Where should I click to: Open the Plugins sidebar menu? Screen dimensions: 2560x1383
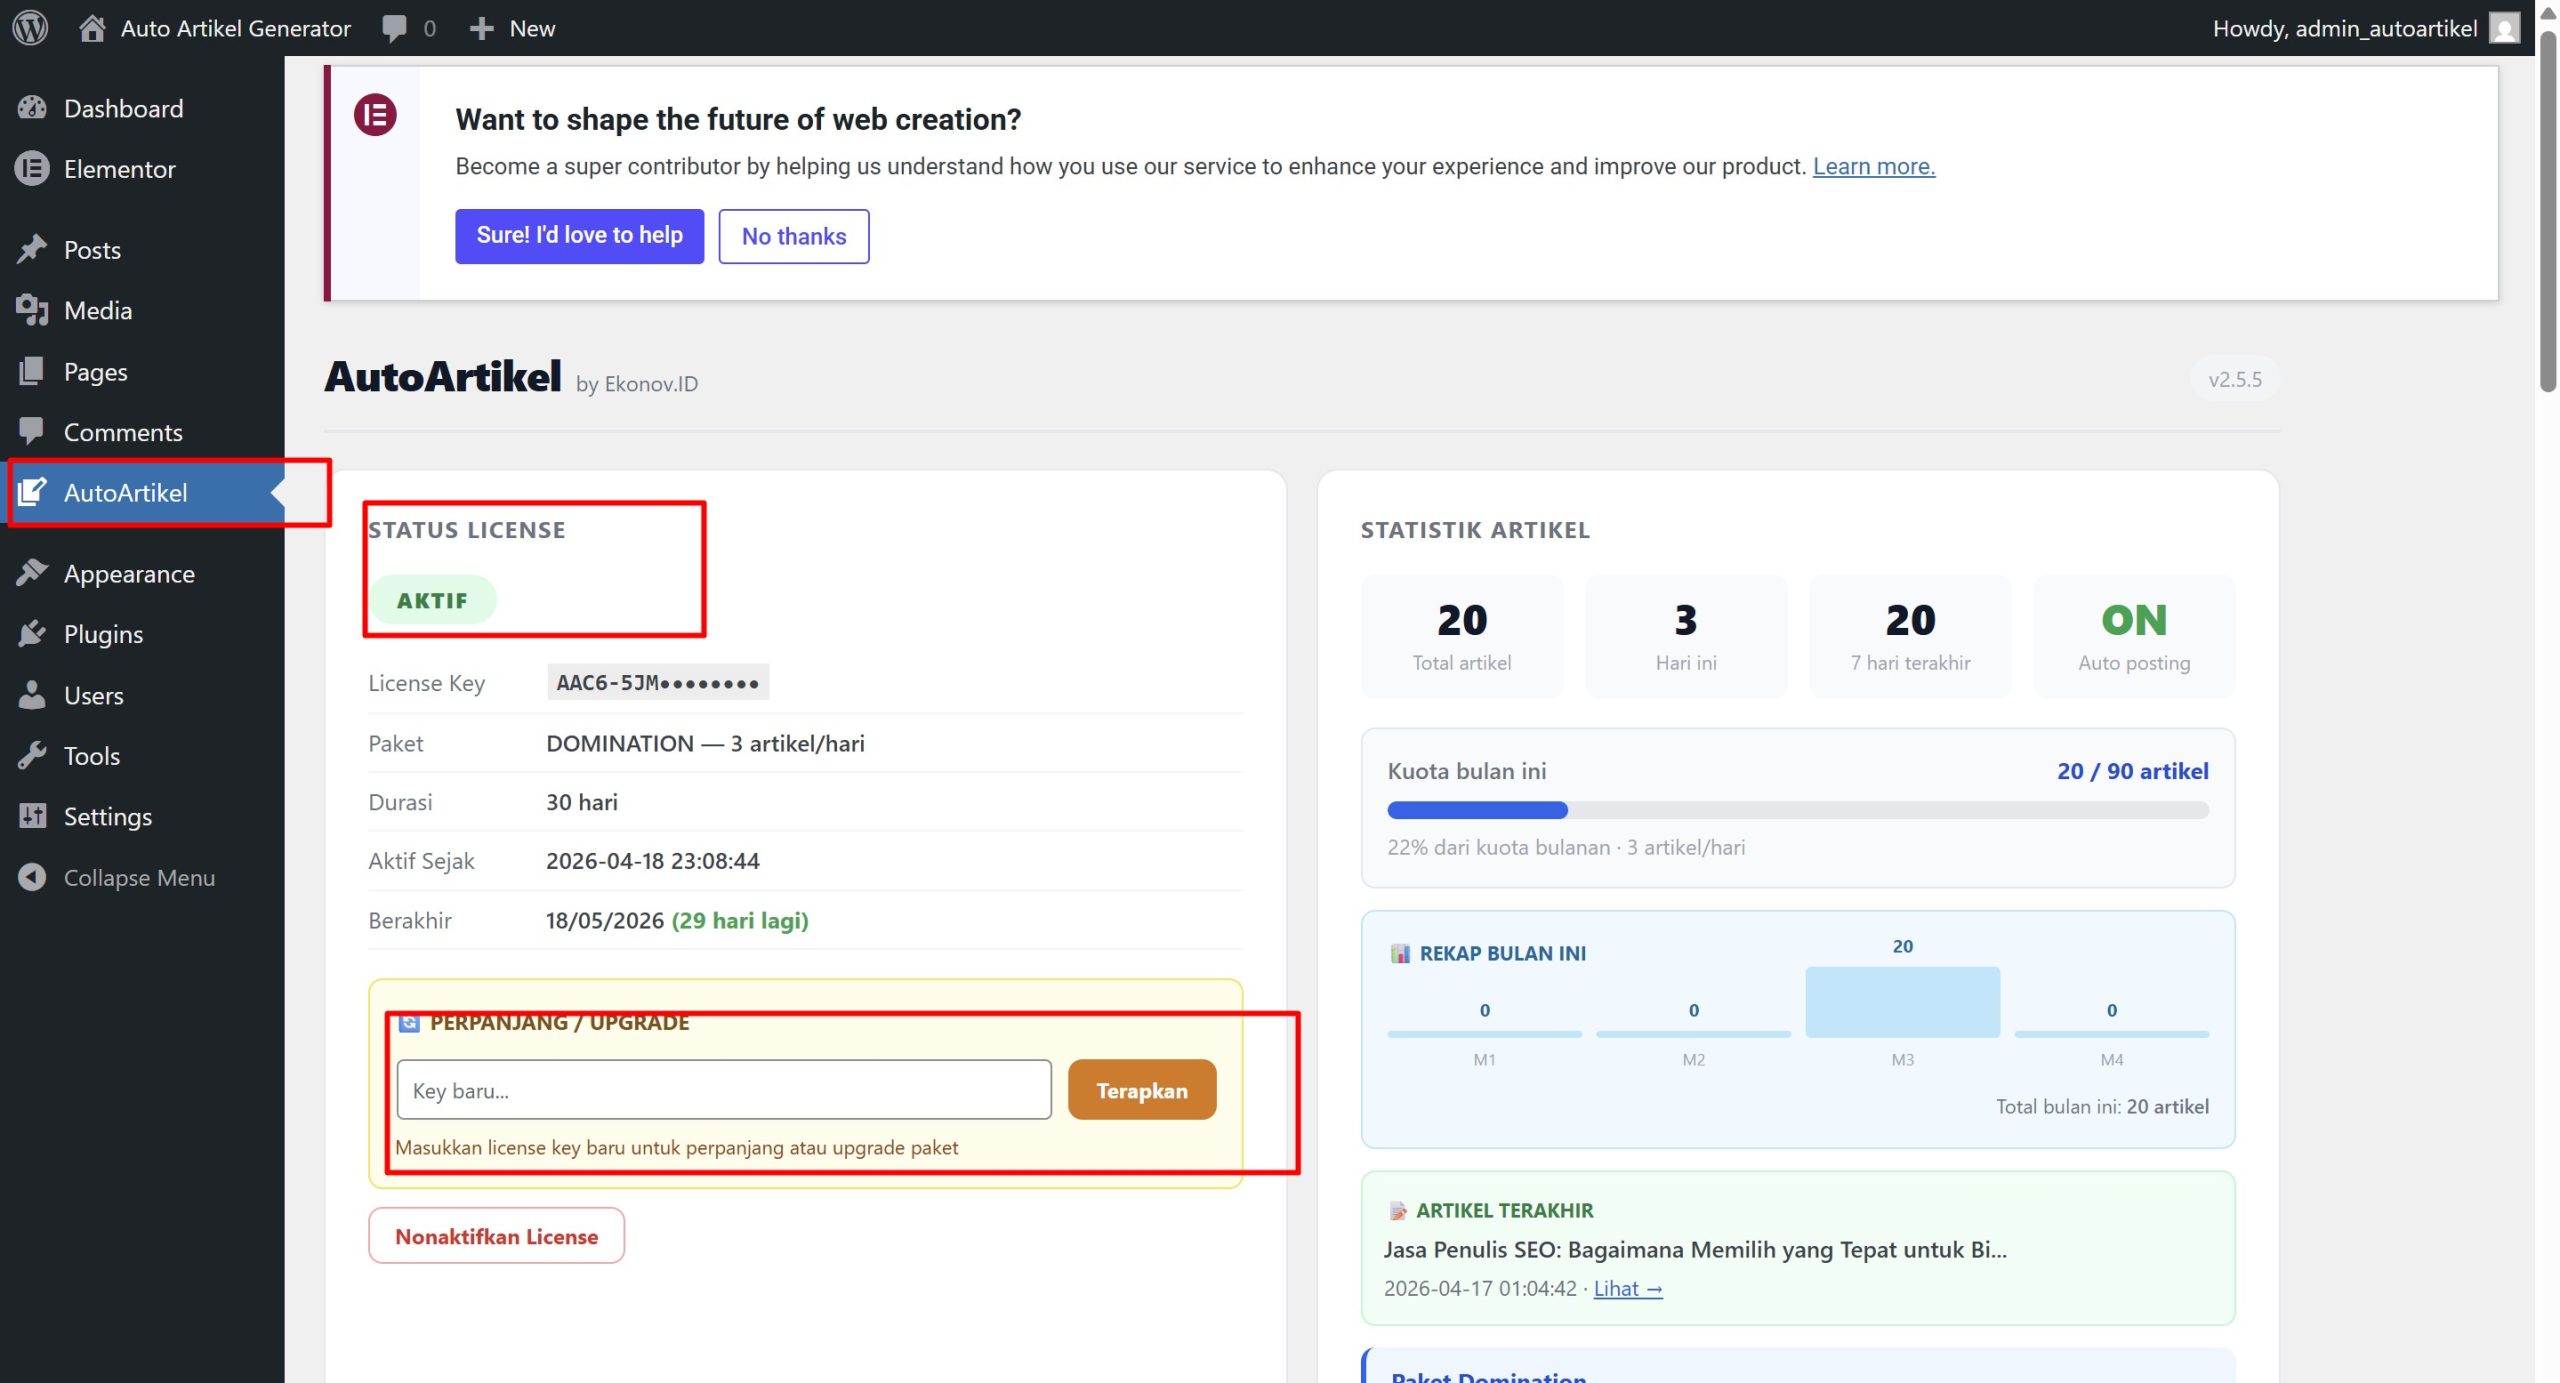point(103,634)
